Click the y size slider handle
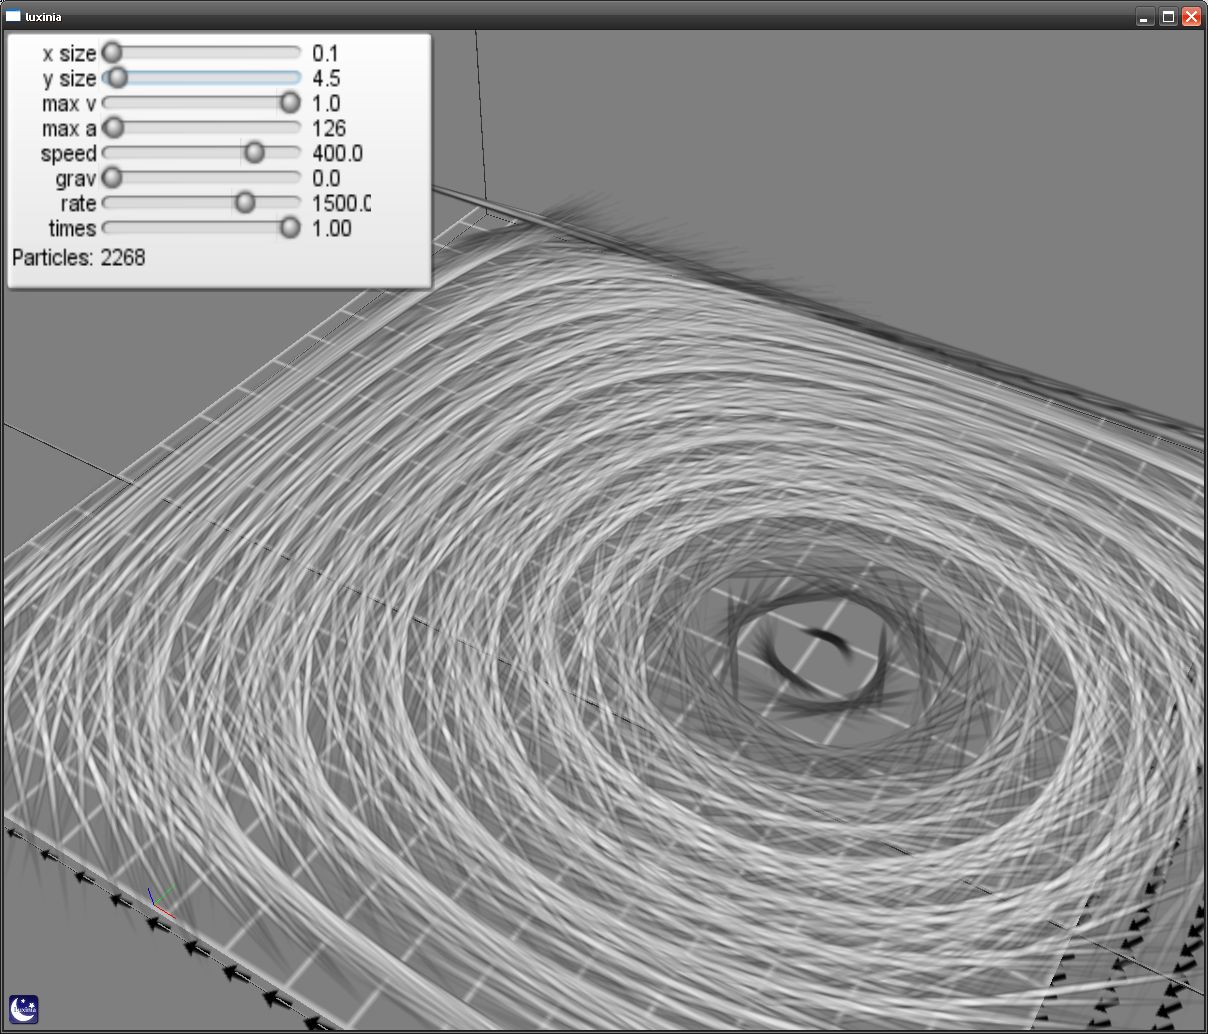The width and height of the screenshot is (1208, 1034). coord(117,77)
